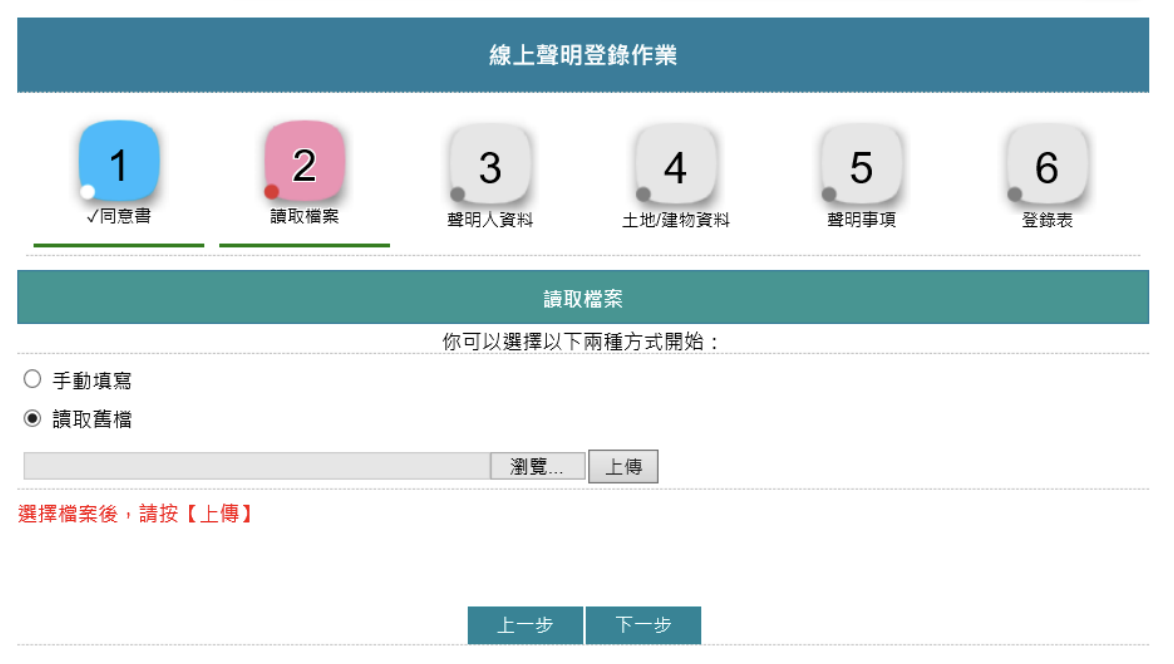1174x664 pixels.
Task: Click the pink step 2 icon
Action: click(x=304, y=163)
